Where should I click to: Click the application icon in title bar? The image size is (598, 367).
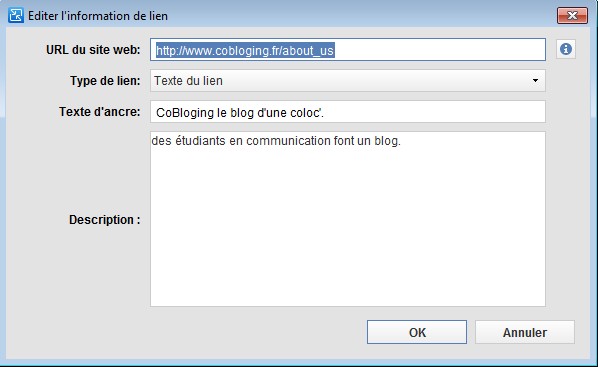click(16, 16)
